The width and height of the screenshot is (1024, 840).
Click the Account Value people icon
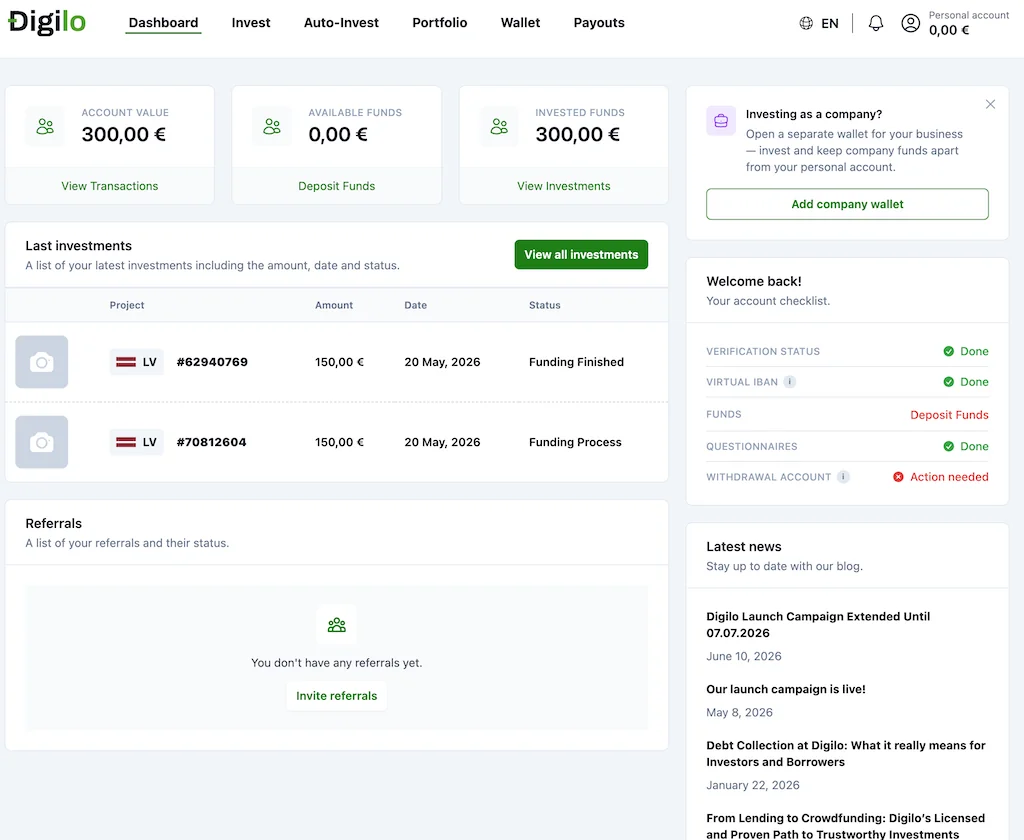45,126
